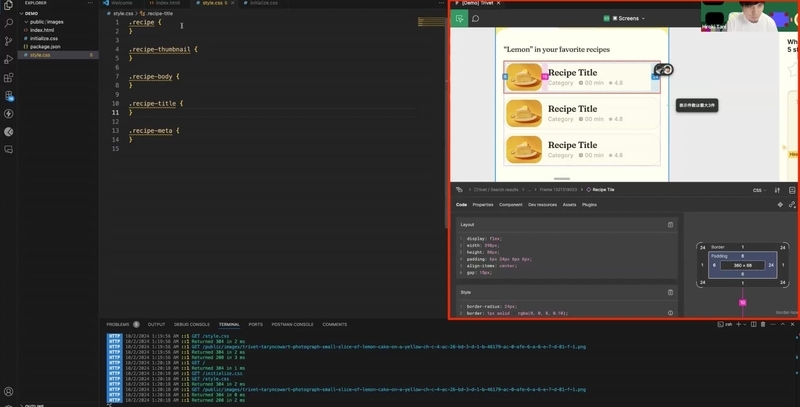Image resolution: width=800 pixels, height=407 pixels.
Task: Open the Screens page dropdown in Figma
Action: pos(628,18)
